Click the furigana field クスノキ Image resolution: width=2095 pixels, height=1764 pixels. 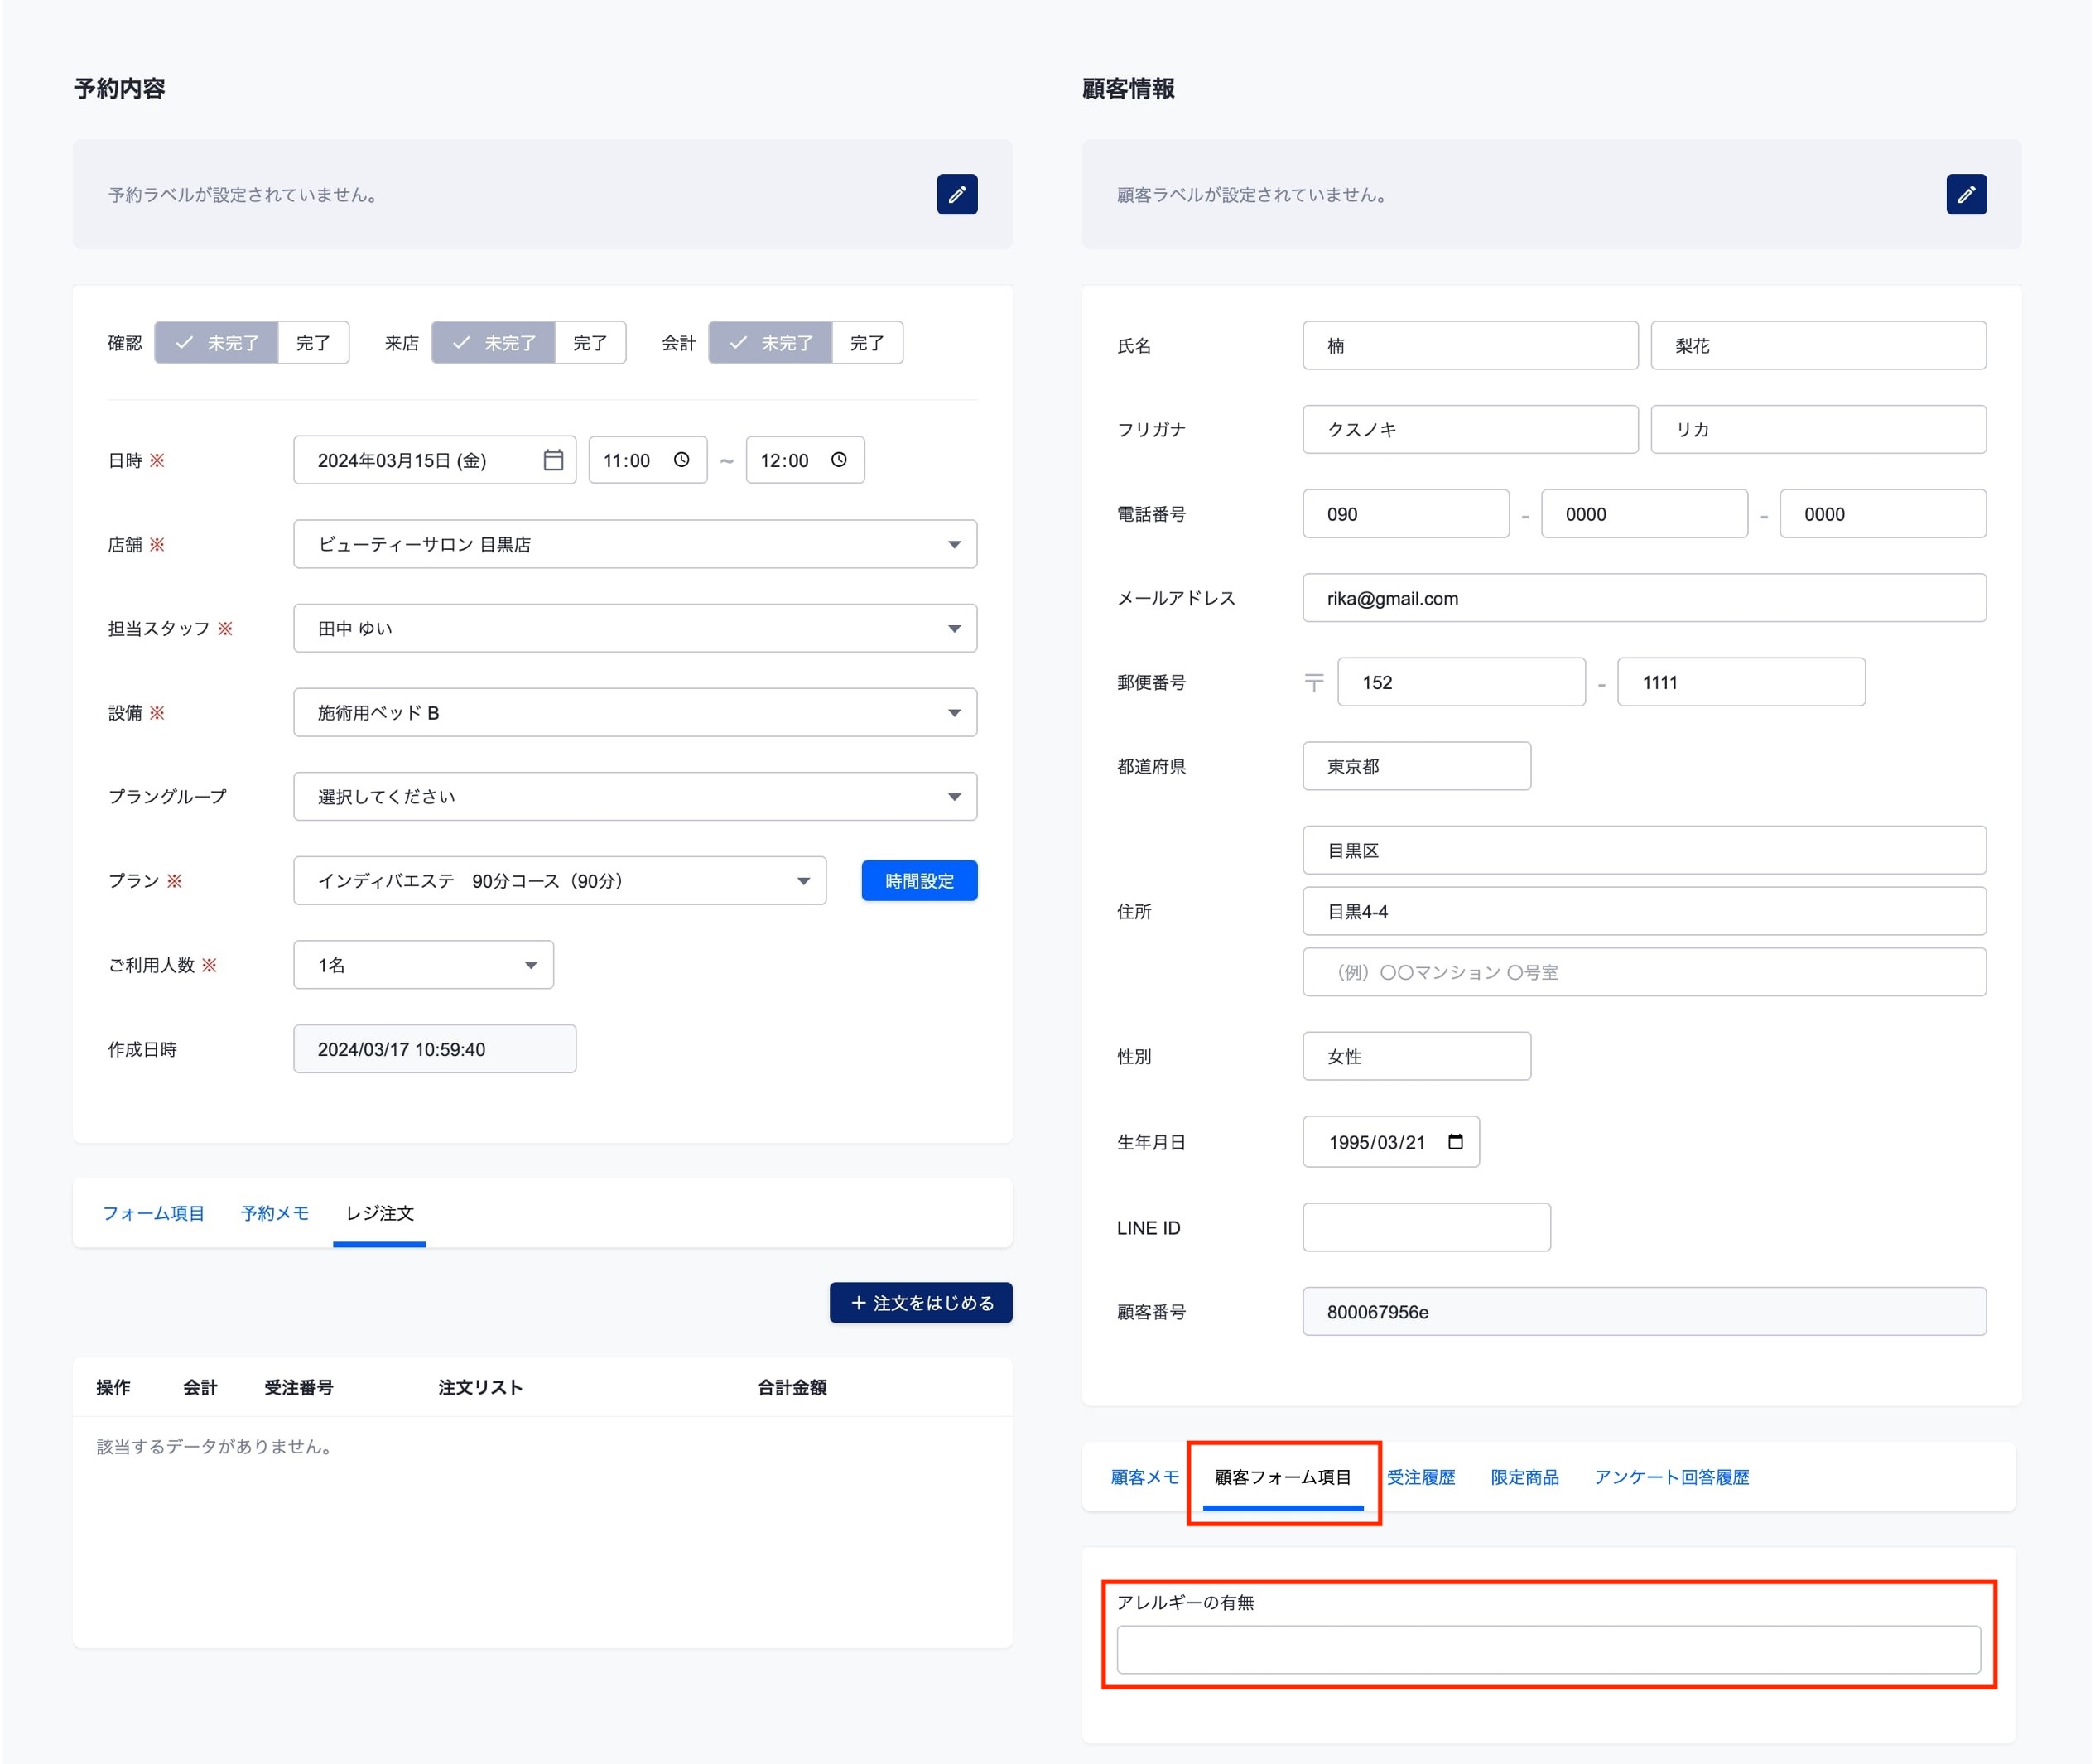1470,429
